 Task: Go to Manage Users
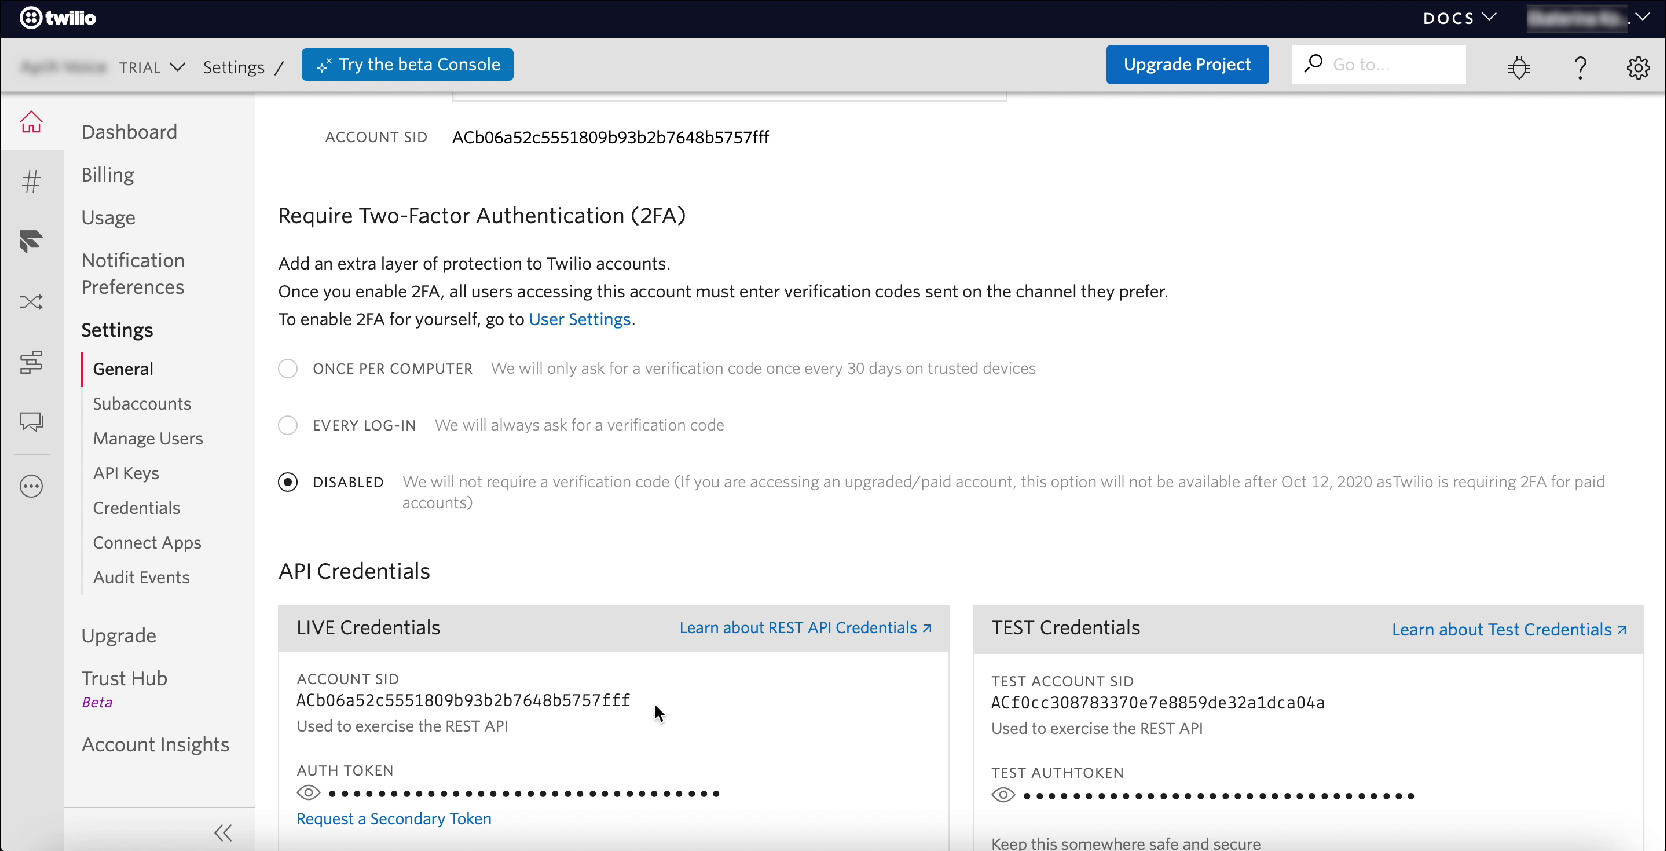(148, 439)
